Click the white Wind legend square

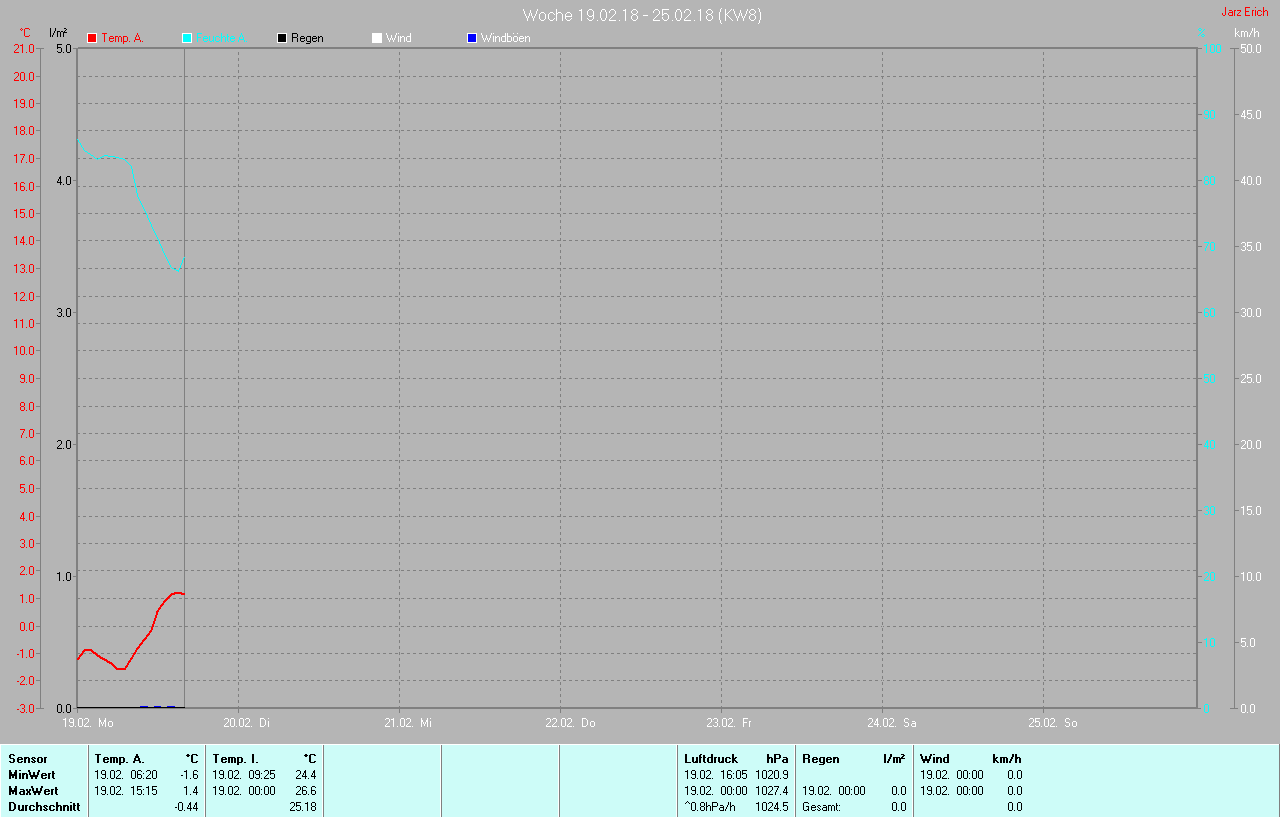pos(377,38)
